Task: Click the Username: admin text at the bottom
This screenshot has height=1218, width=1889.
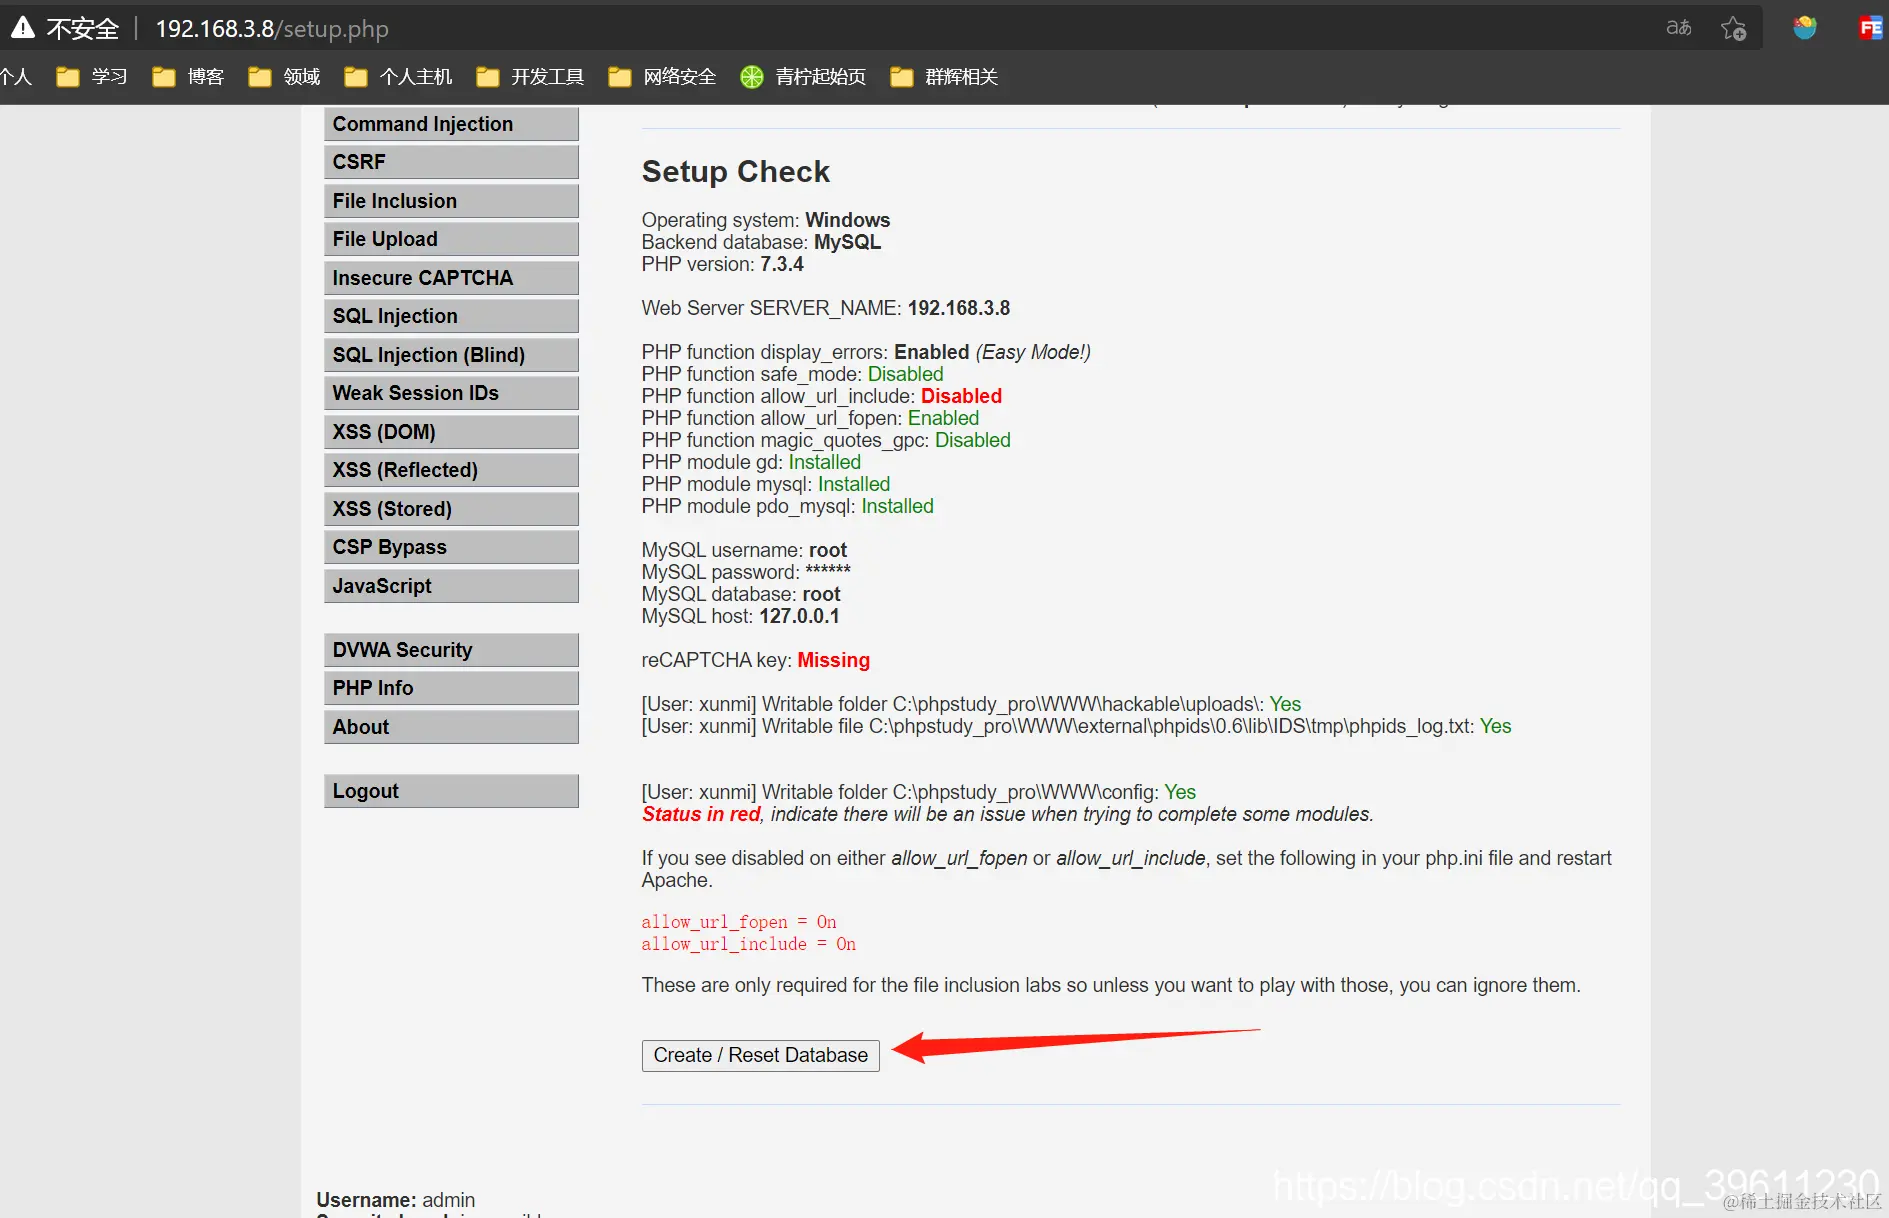Action: (x=396, y=1199)
